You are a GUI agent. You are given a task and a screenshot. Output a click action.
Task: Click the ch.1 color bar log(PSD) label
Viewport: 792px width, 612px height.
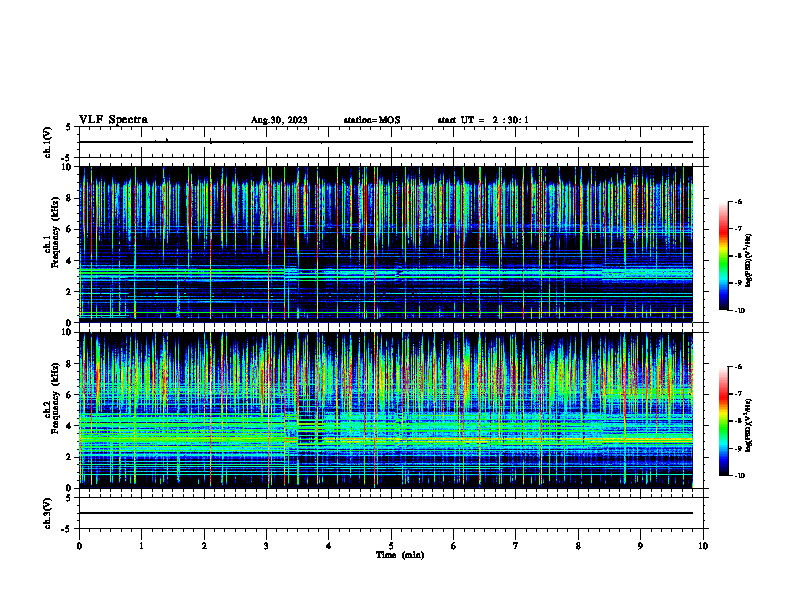point(749,261)
